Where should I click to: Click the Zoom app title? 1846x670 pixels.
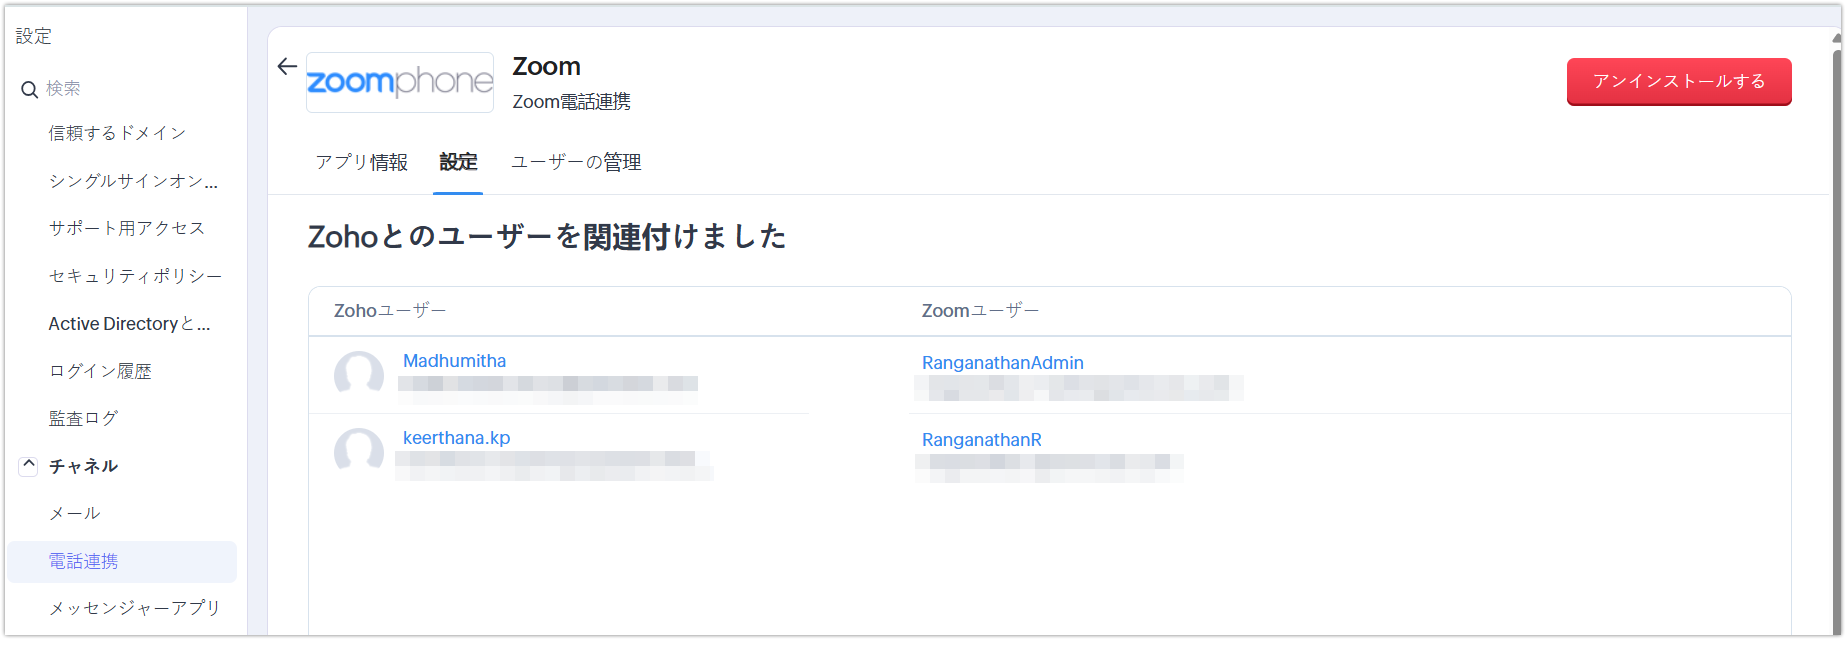546,66
